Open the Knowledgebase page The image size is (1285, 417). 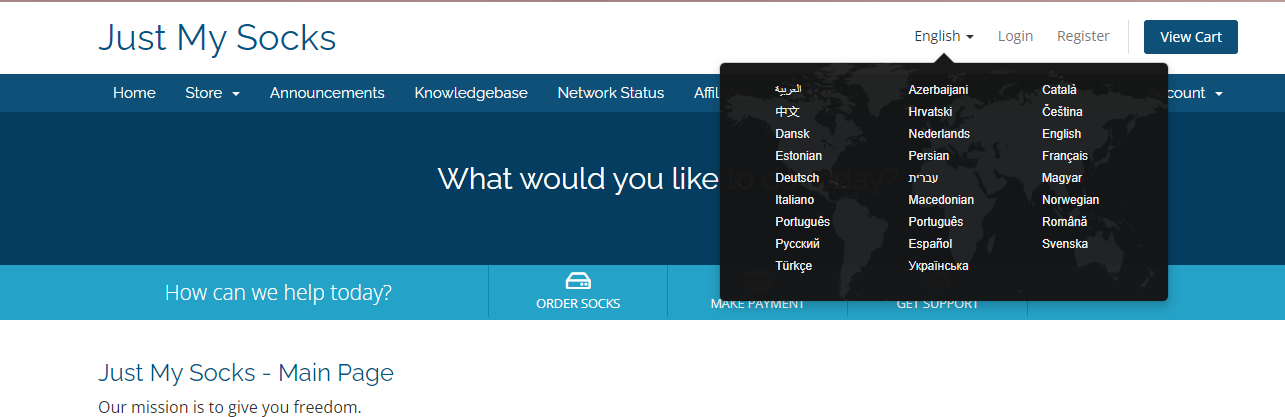coord(471,93)
